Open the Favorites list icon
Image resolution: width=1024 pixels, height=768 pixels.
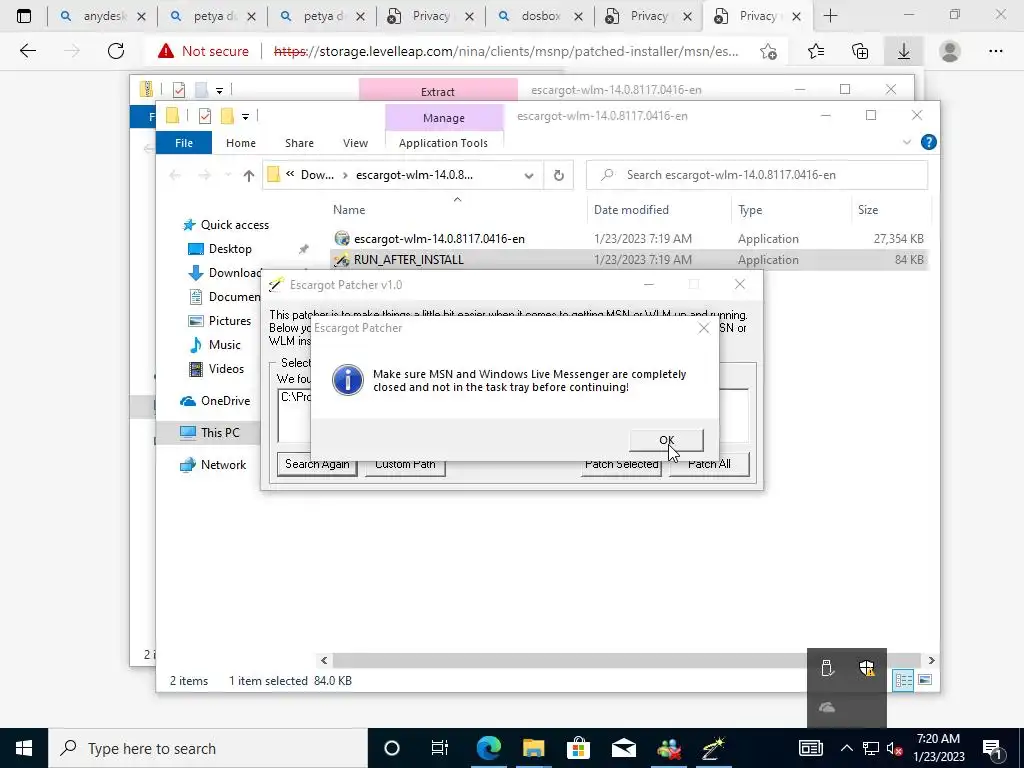click(816, 51)
